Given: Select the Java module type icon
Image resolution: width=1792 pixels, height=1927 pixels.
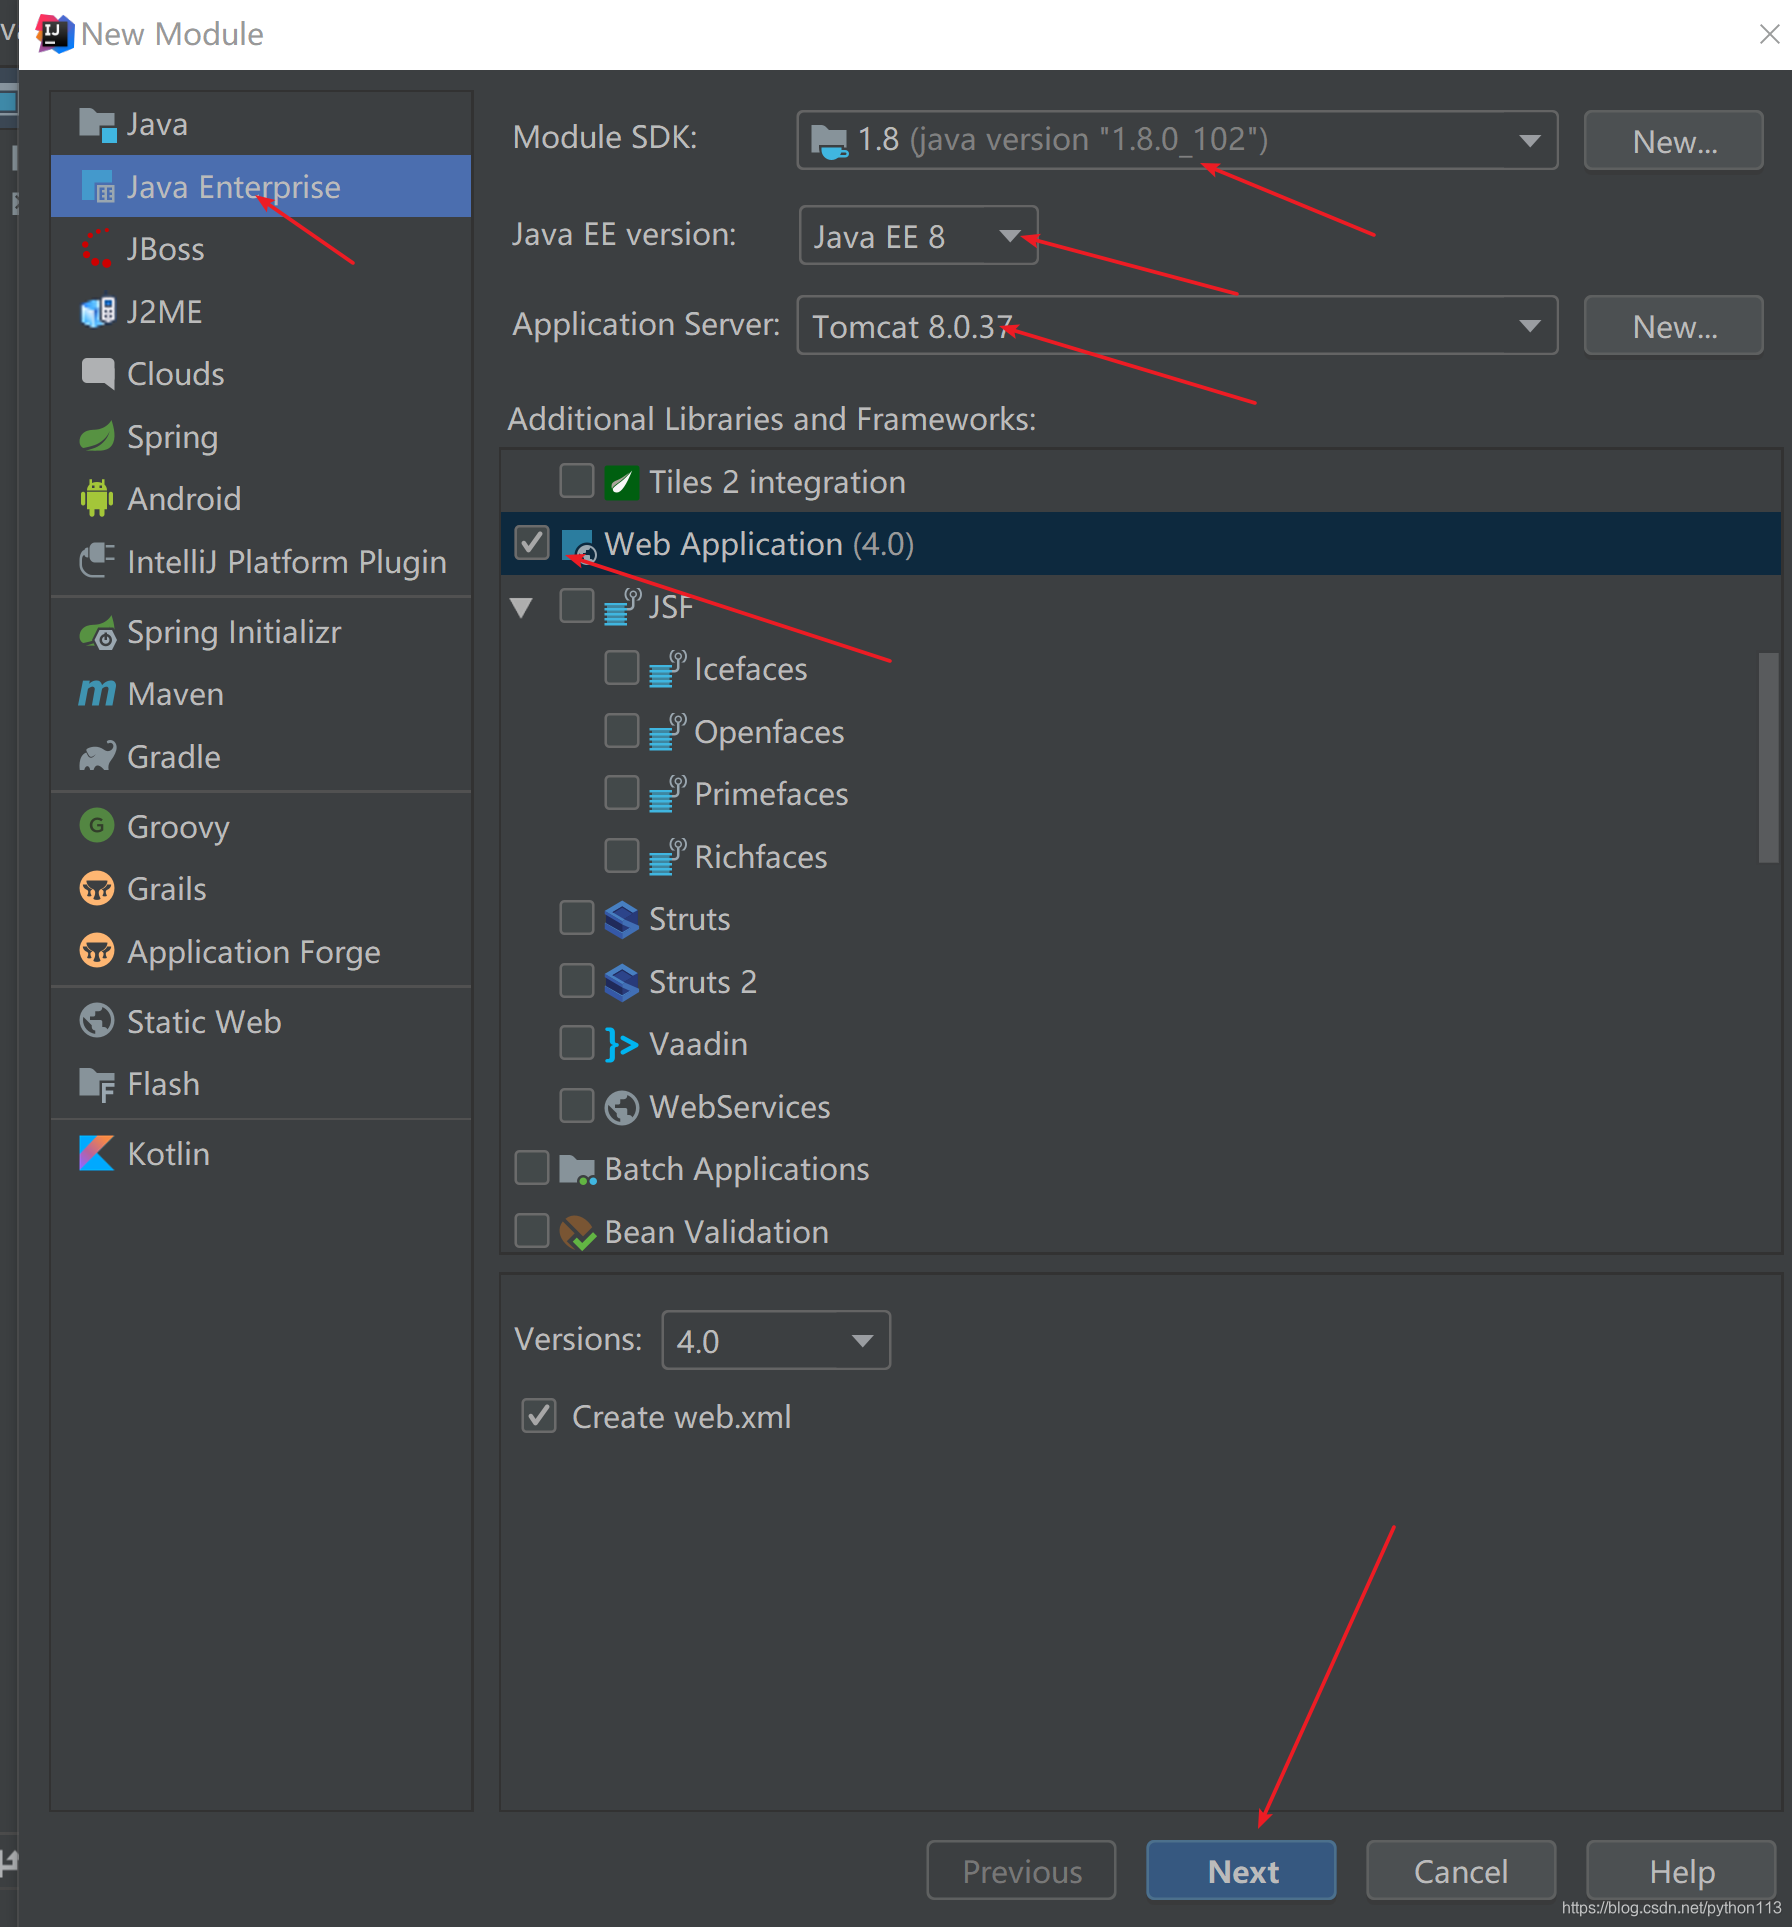Looking at the screenshot, I should pos(97,124).
